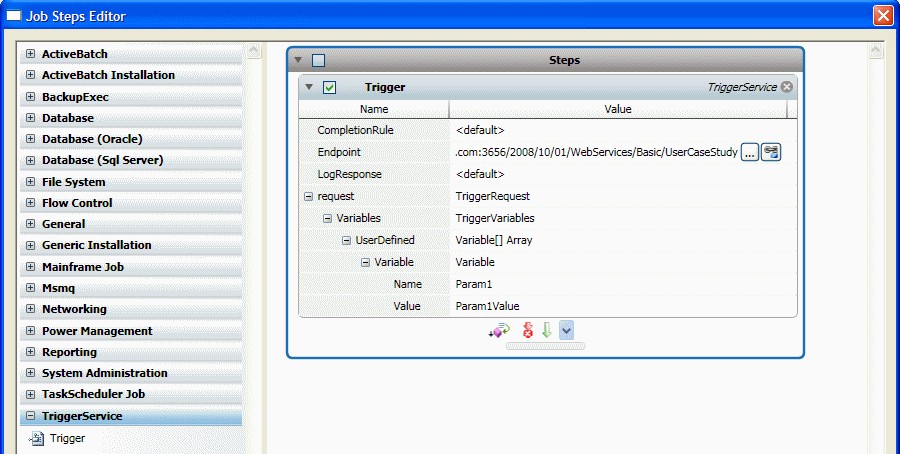900x454 pixels.
Task: Select the CompletionRule property name
Action: pyautogui.click(x=355, y=130)
